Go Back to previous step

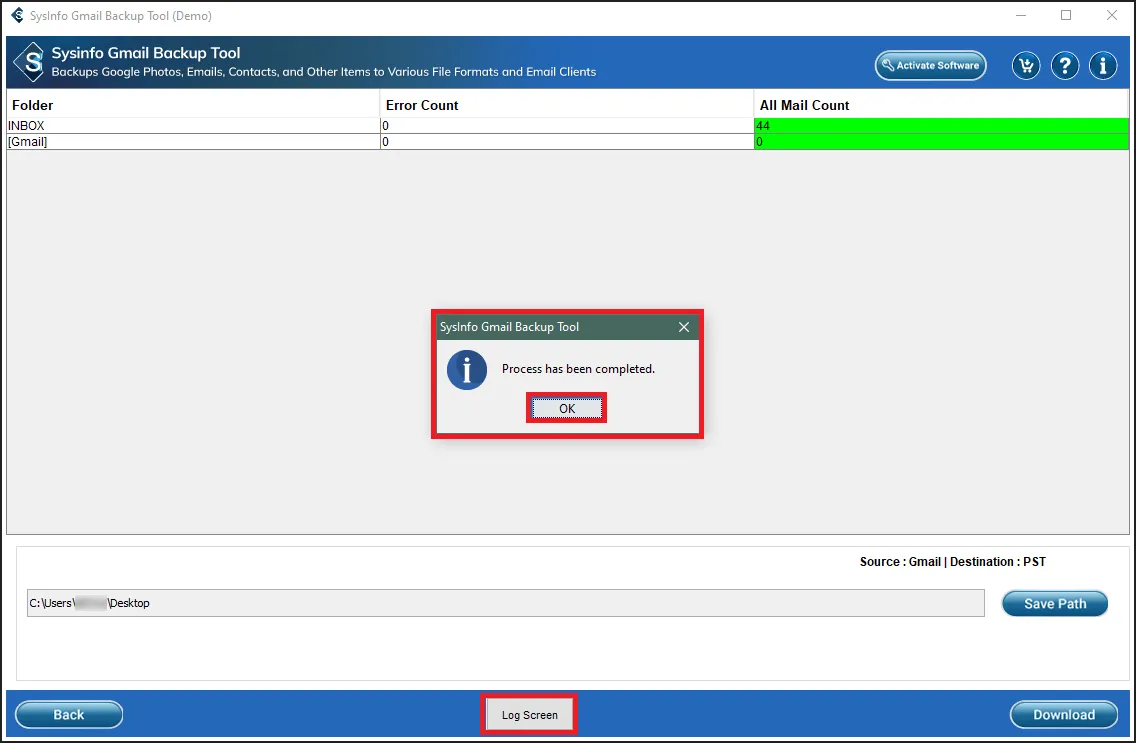coord(69,715)
